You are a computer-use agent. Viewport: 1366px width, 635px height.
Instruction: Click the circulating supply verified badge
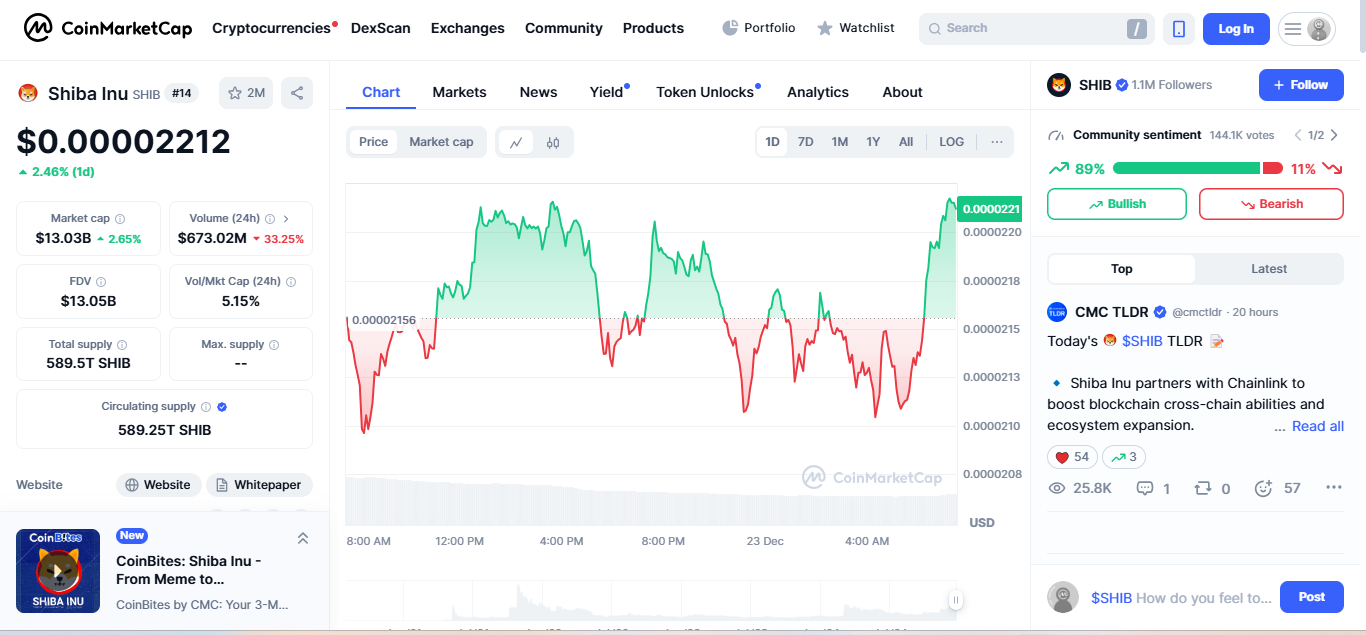[222, 407]
